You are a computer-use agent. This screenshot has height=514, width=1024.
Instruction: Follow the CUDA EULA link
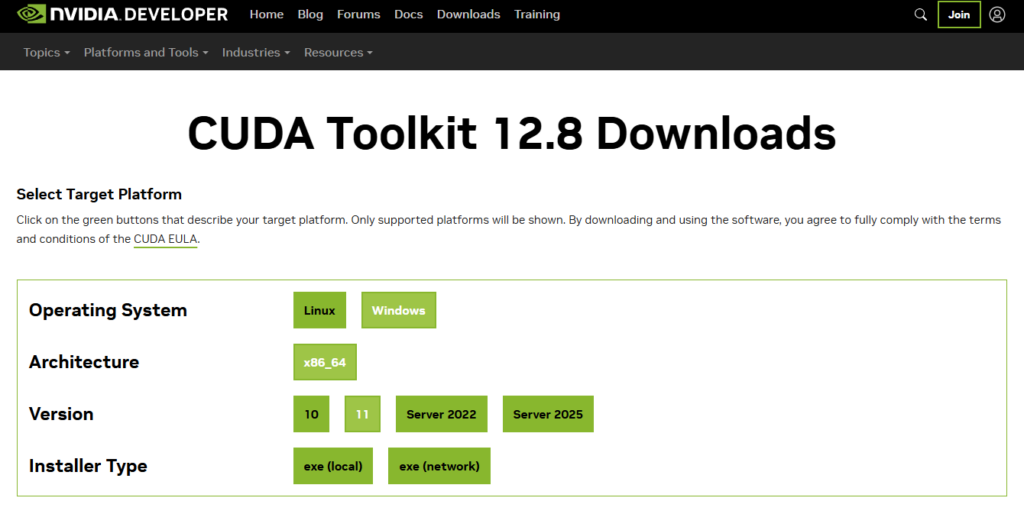pos(165,239)
